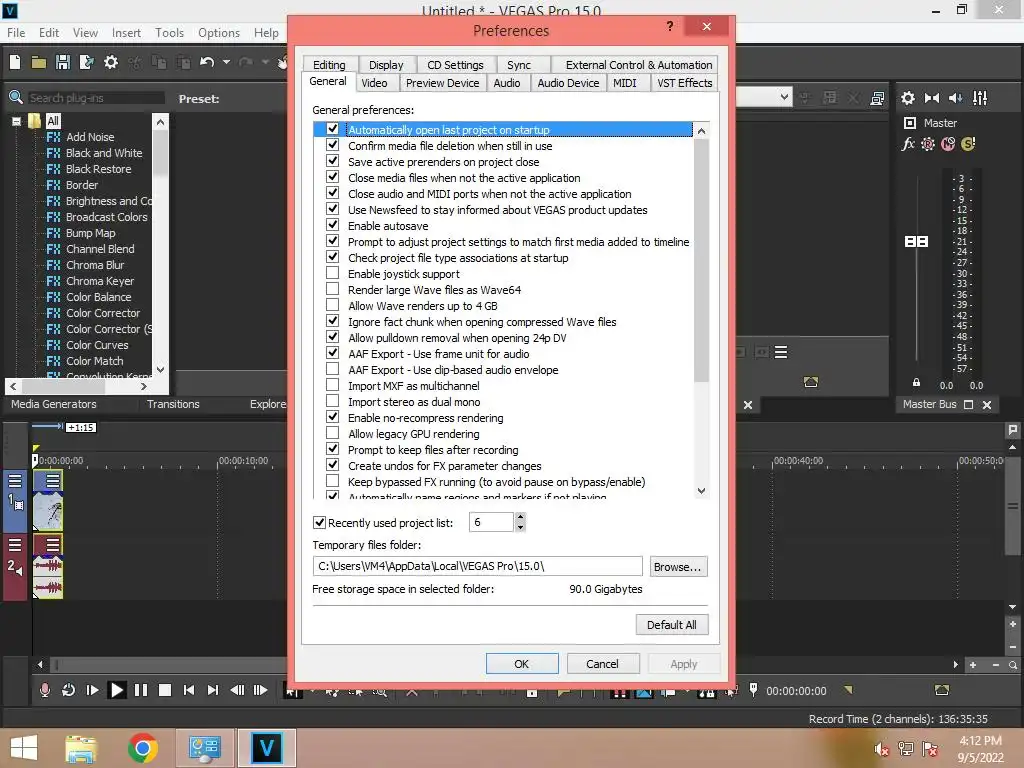Click the automation settings gear under Master
Image resolution: width=1024 pixels, height=768 pixels.
pyautogui.click(x=928, y=144)
